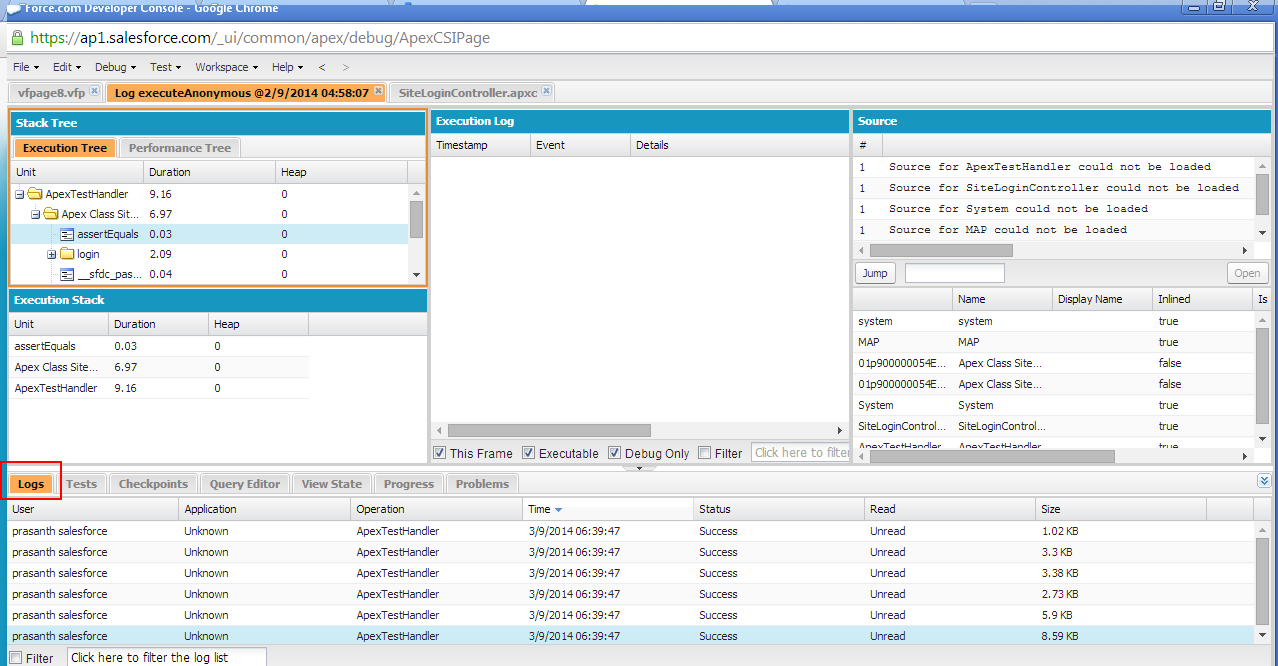Open the Progress tab
The image size is (1278, 666).
409,484
